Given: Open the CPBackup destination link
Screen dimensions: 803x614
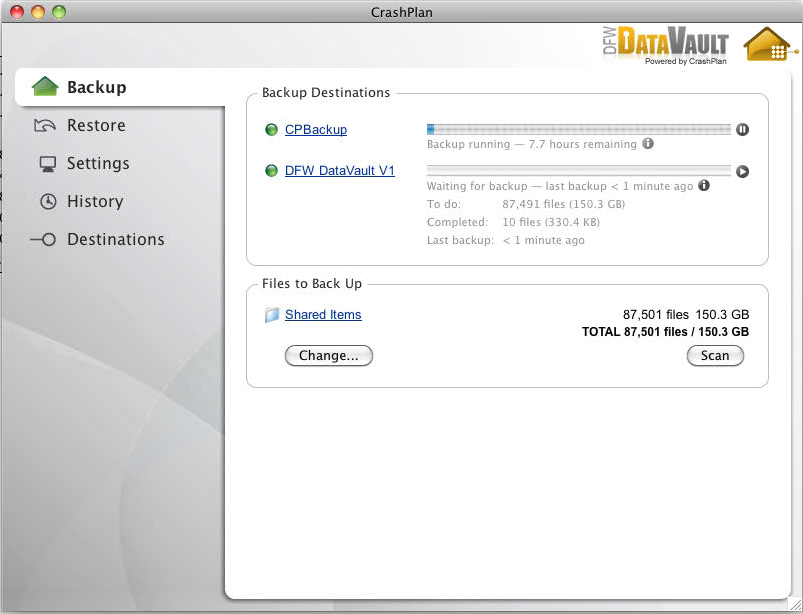Looking at the screenshot, I should (316, 130).
